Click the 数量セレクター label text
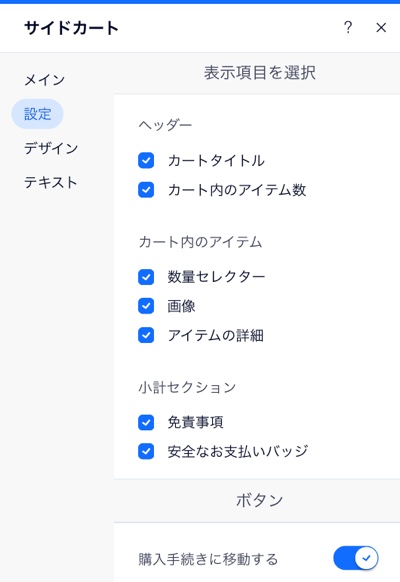This screenshot has width=400, height=582. [x=216, y=277]
